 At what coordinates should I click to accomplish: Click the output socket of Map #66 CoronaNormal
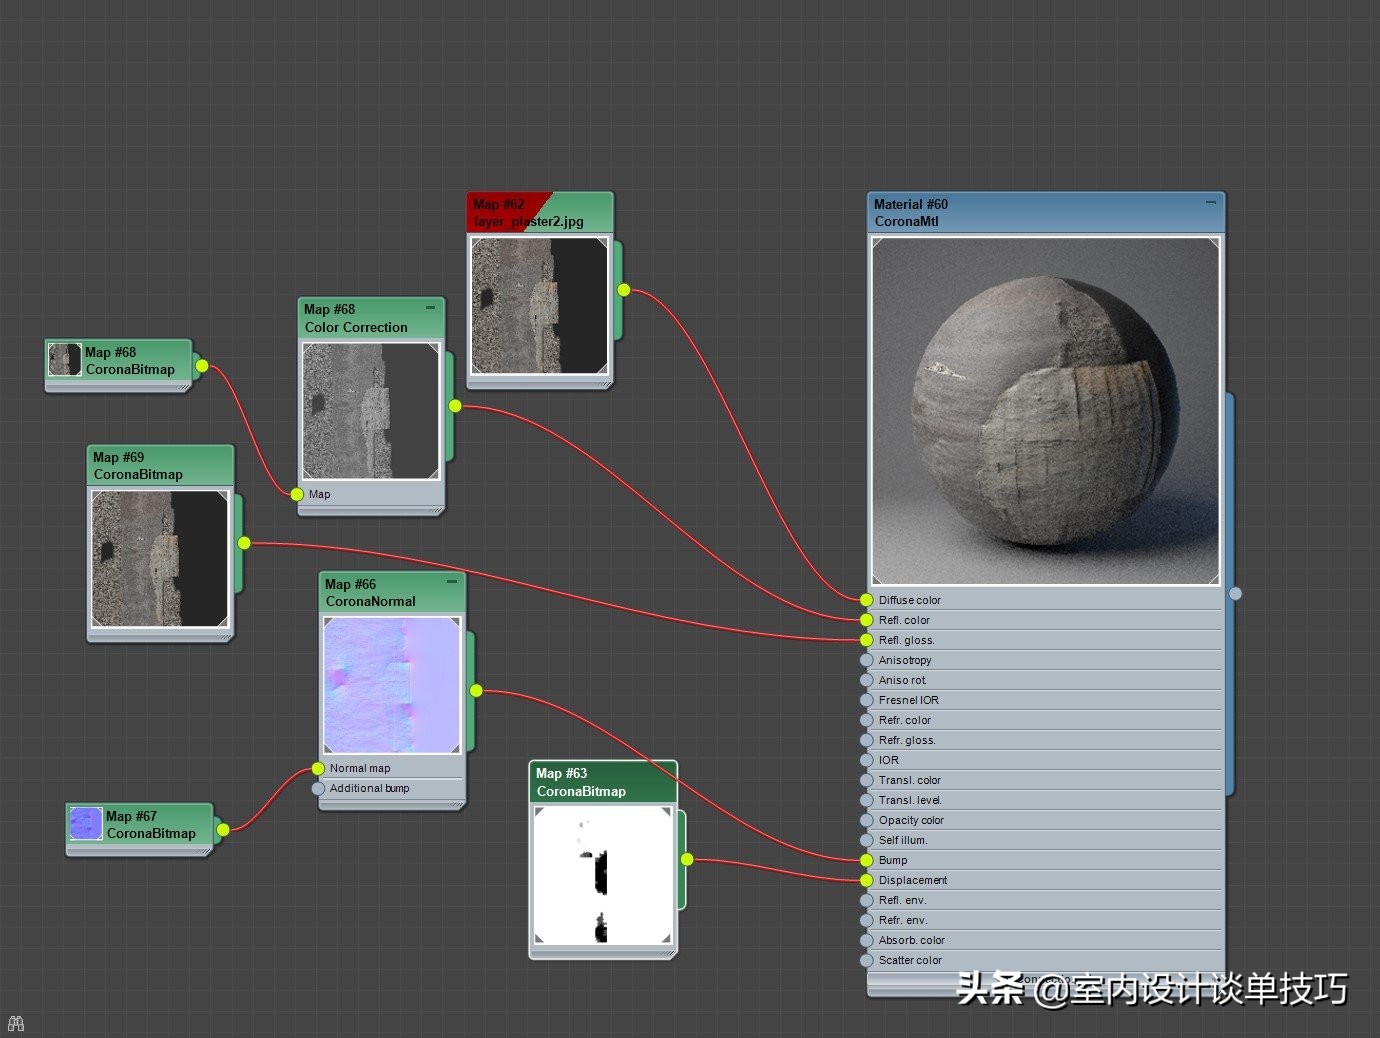pyautogui.click(x=476, y=690)
